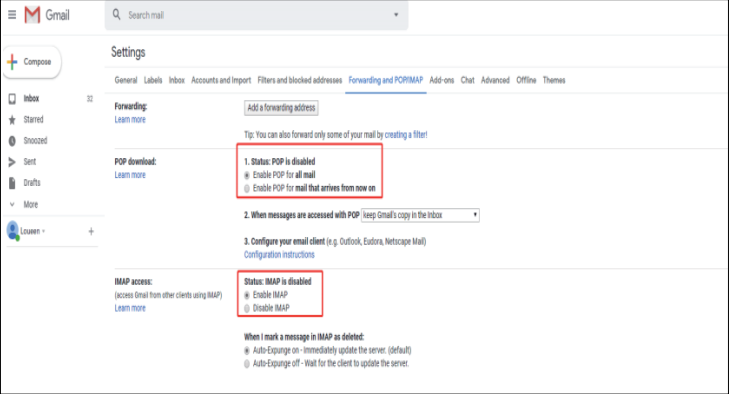Switch to the Add-ons tab
Screen dimensions: 729x394
pyautogui.click(x=442, y=80)
